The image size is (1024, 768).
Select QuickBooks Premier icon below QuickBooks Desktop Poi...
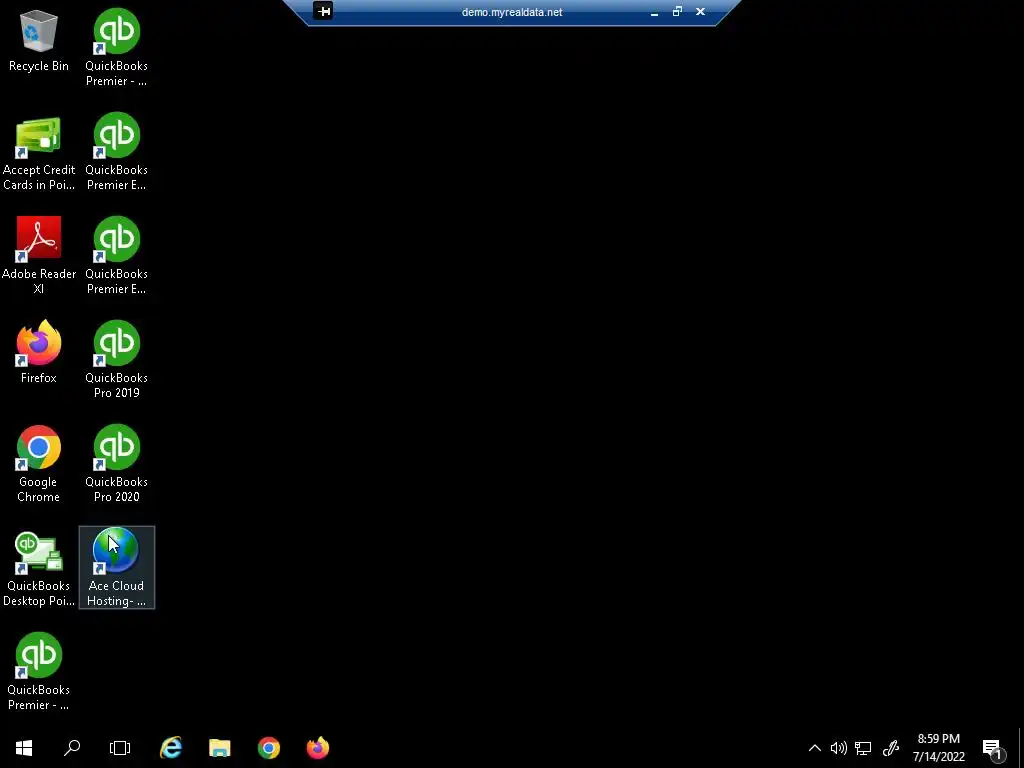39,671
